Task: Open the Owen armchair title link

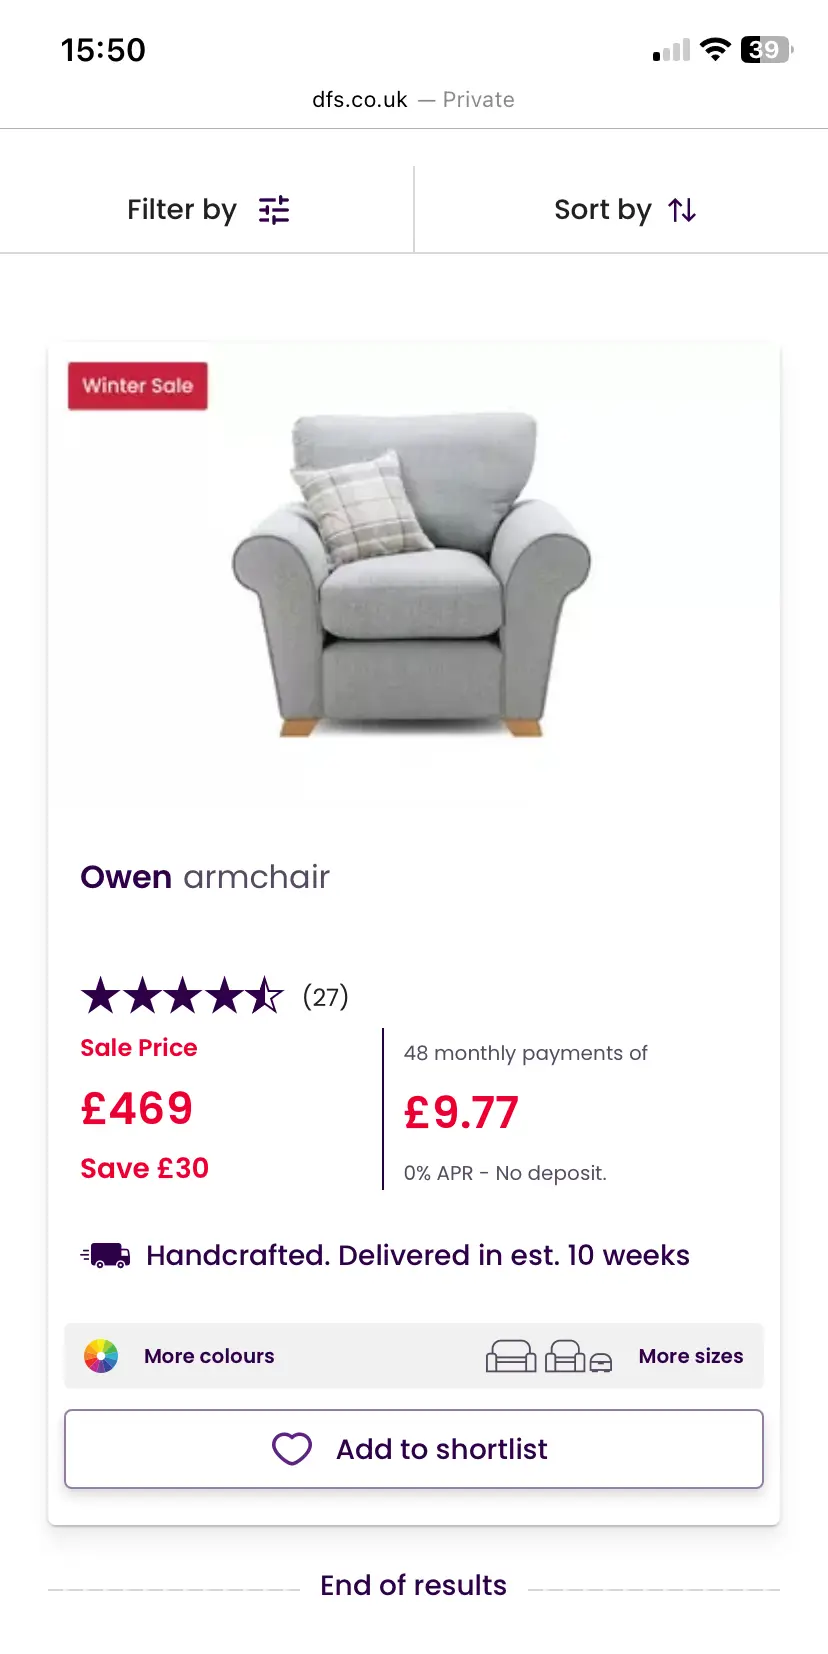Action: coord(205,877)
